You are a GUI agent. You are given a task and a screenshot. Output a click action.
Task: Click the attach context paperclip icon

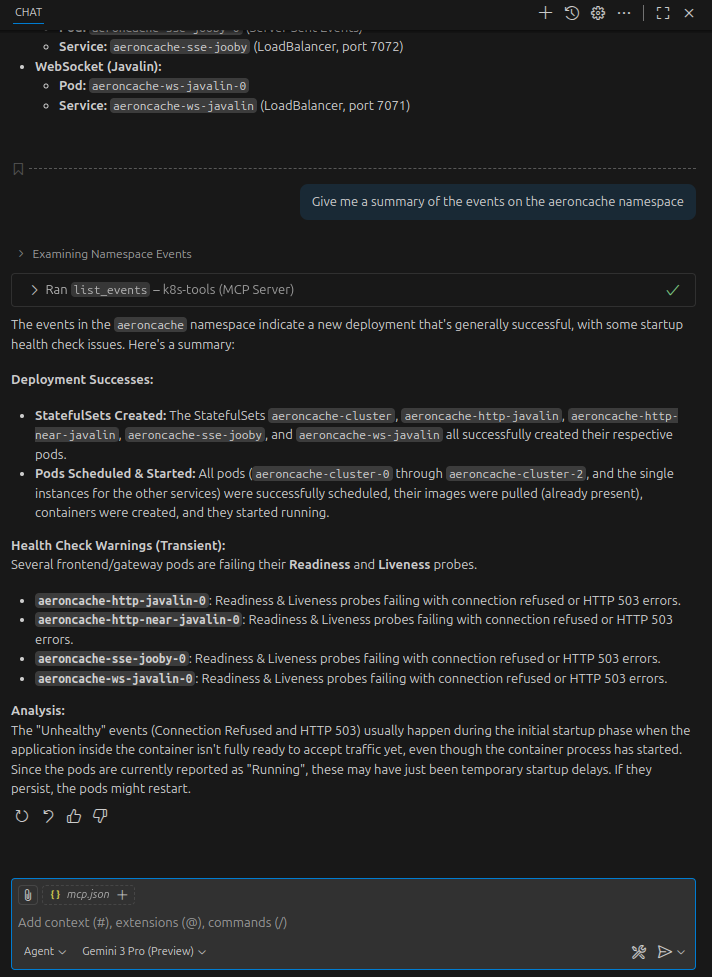[x=27, y=895]
